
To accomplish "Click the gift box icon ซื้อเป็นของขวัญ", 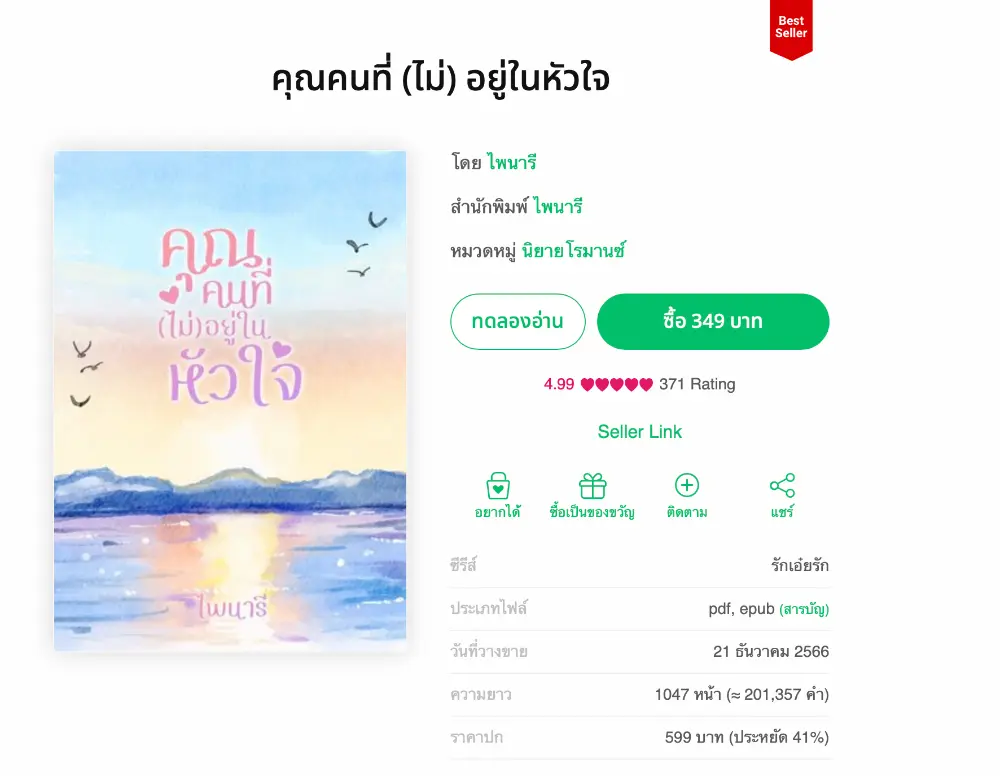I will coord(592,486).
